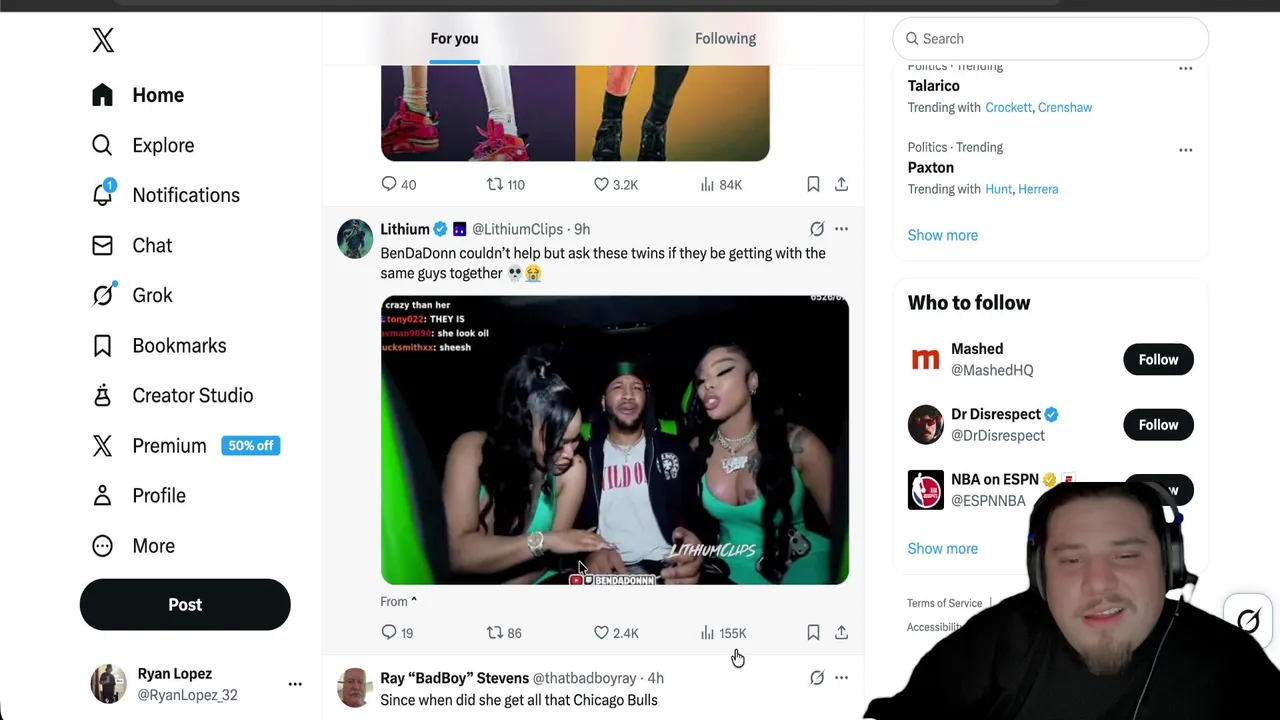
Task: Open Notifications bell in sidebar
Action: pyautogui.click(x=102, y=194)
